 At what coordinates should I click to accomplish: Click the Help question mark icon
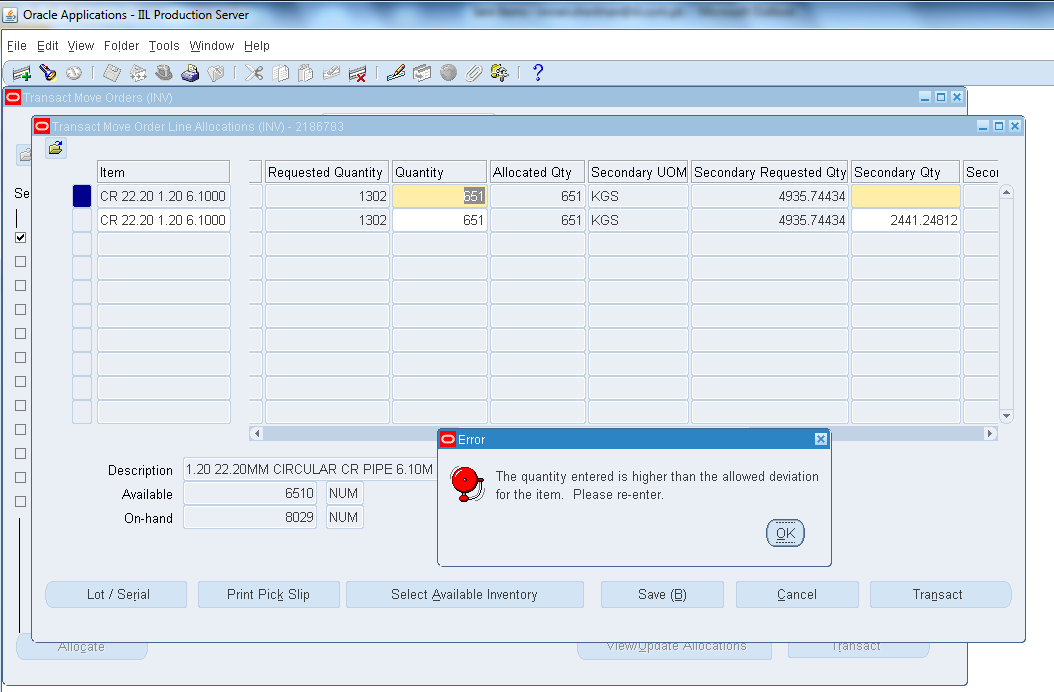(537, 72)
